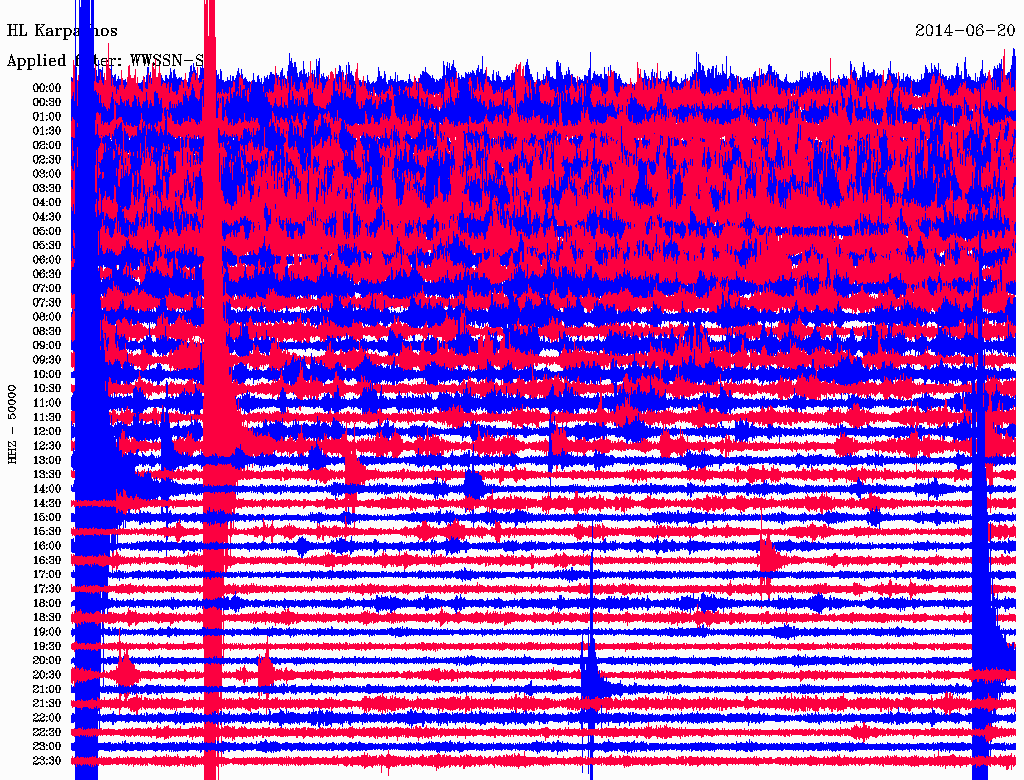Select the 06:30 time row label

[x=47, y=274]
